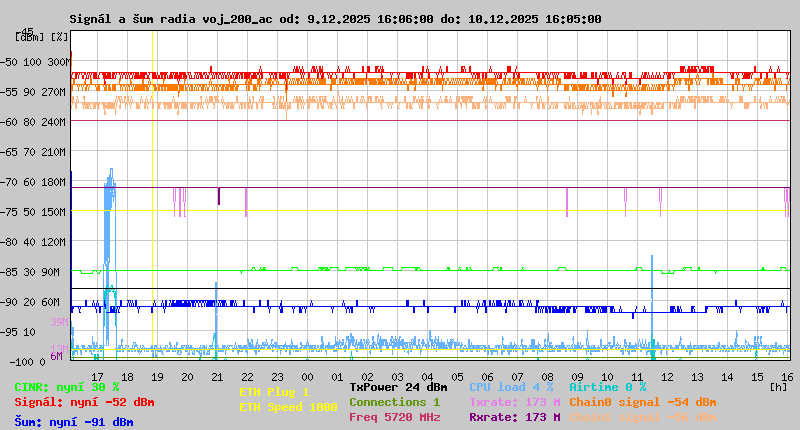800x430 pixels.
Task: Click the '60M' y-axis label
Action: [51, 302]
